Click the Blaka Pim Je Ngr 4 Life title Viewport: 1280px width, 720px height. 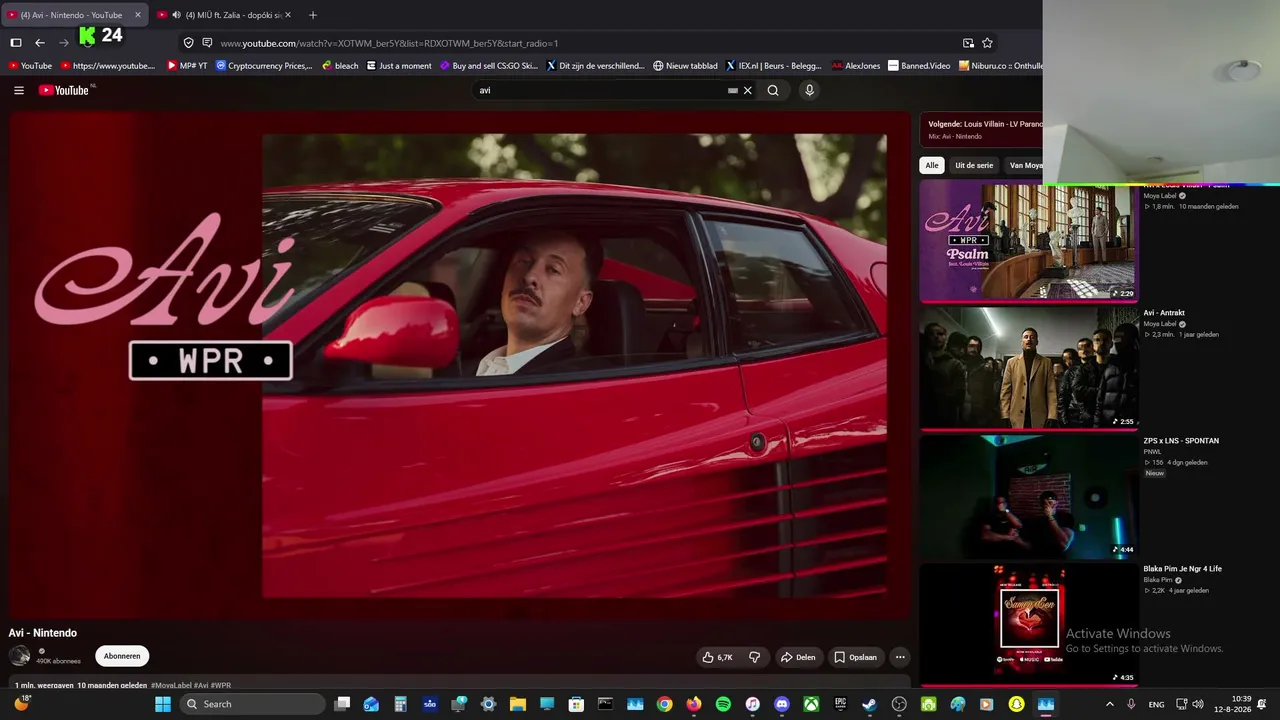tap(1183, 569)
